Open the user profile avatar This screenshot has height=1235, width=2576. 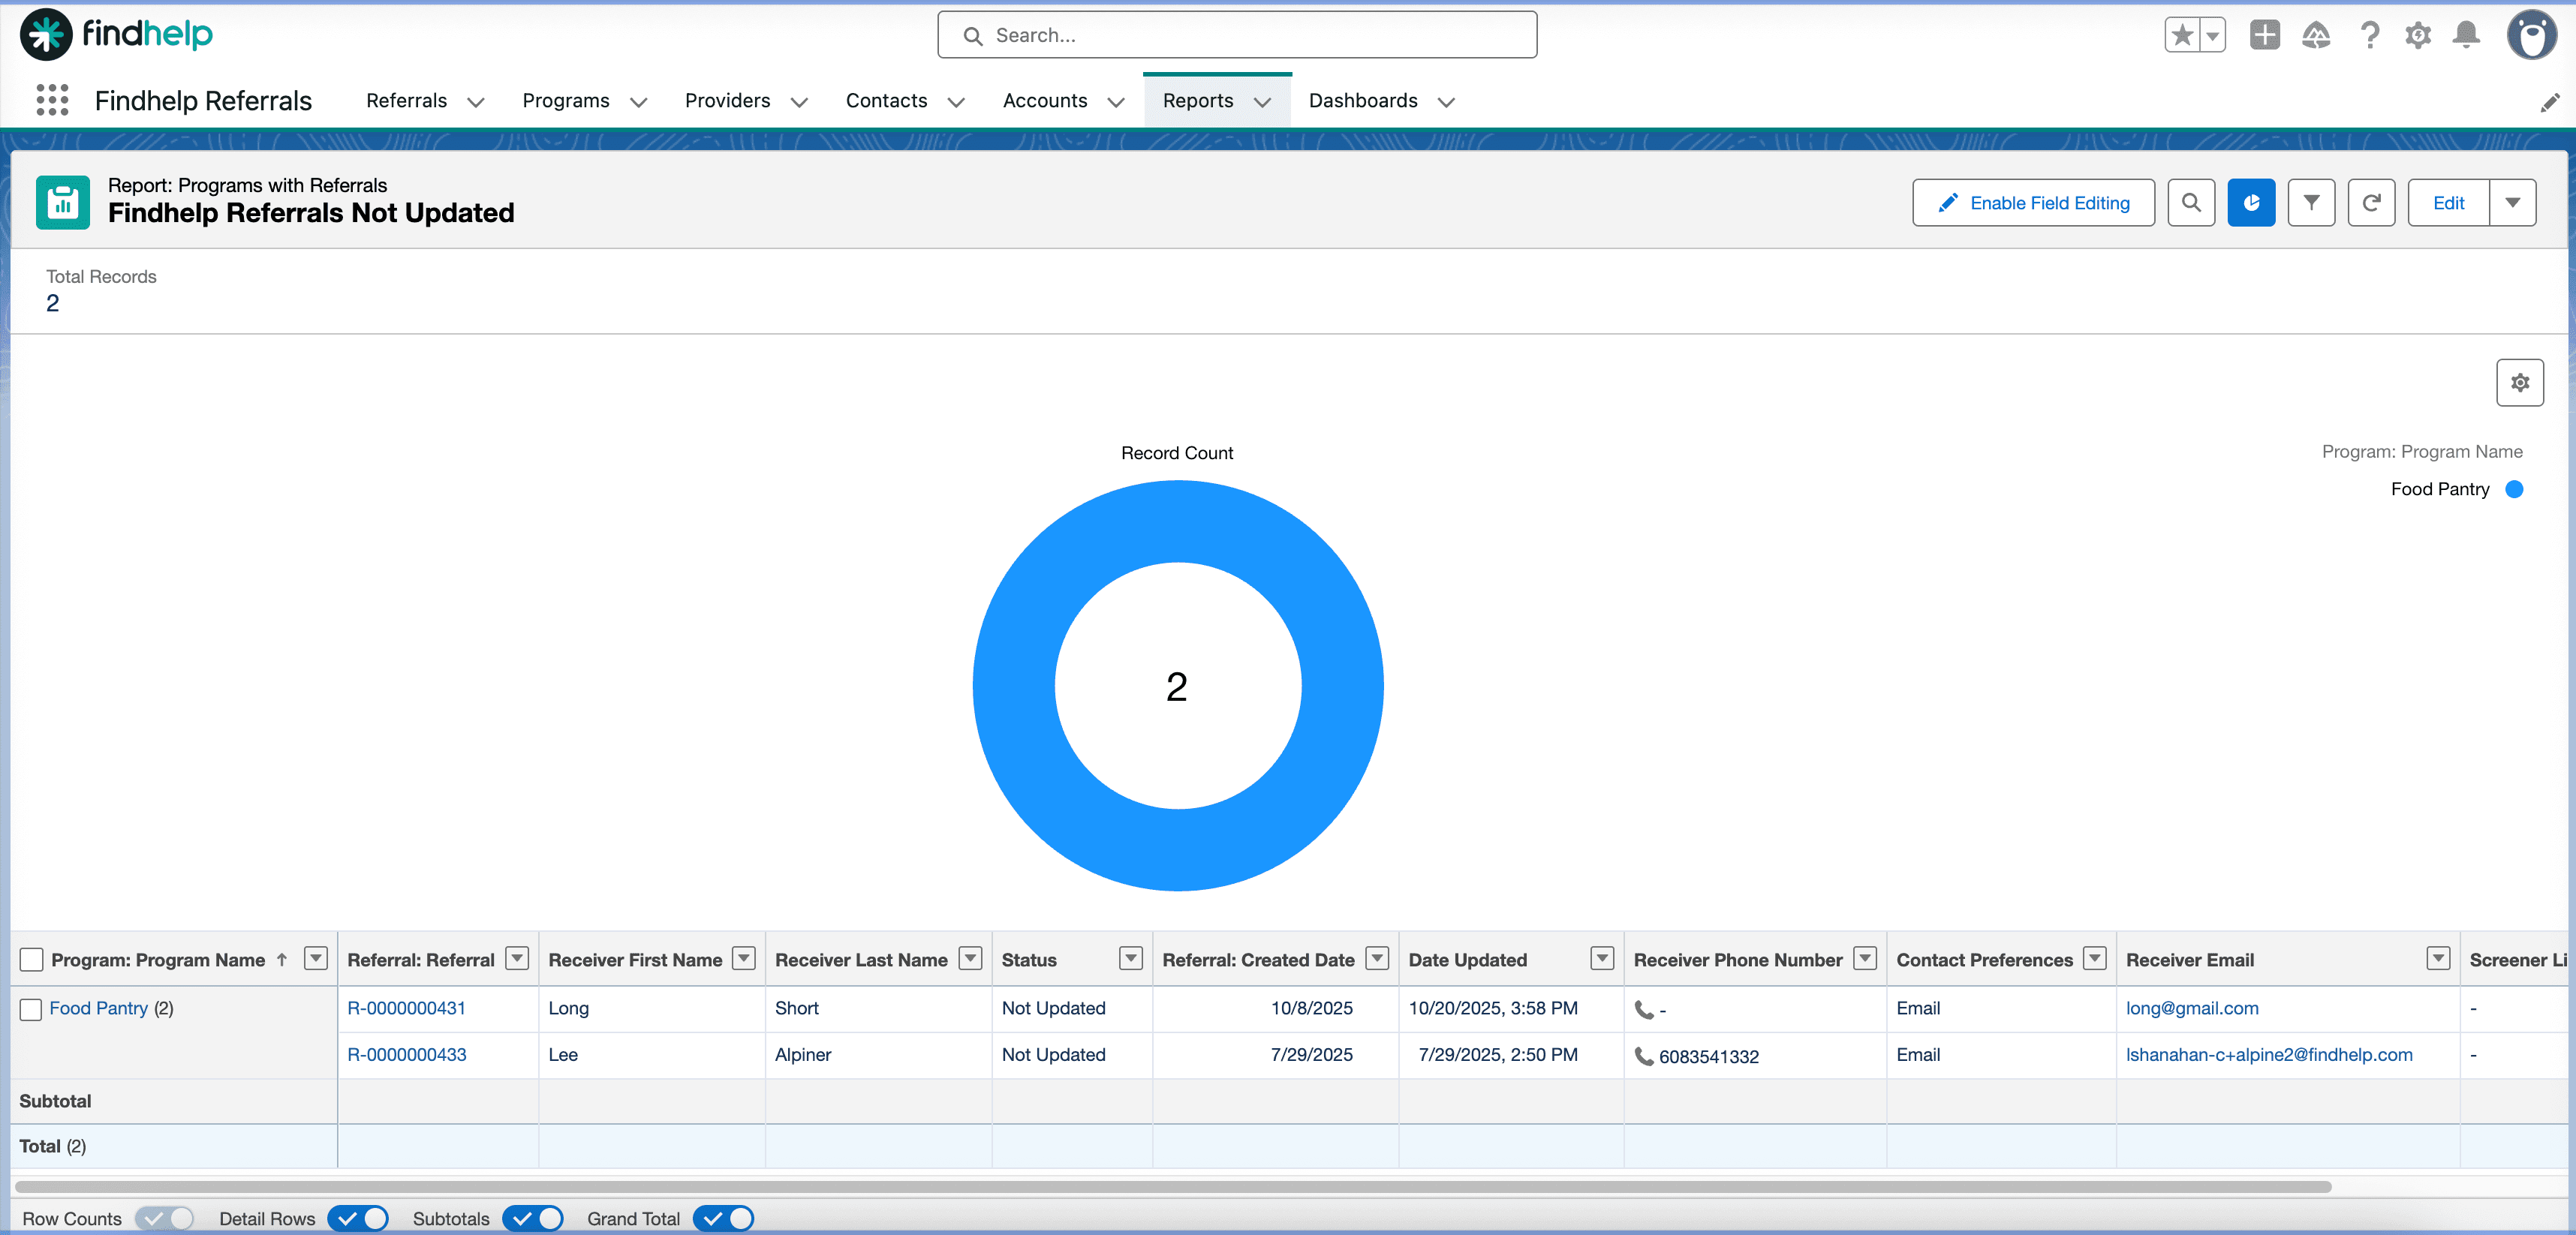[2532, 35]
